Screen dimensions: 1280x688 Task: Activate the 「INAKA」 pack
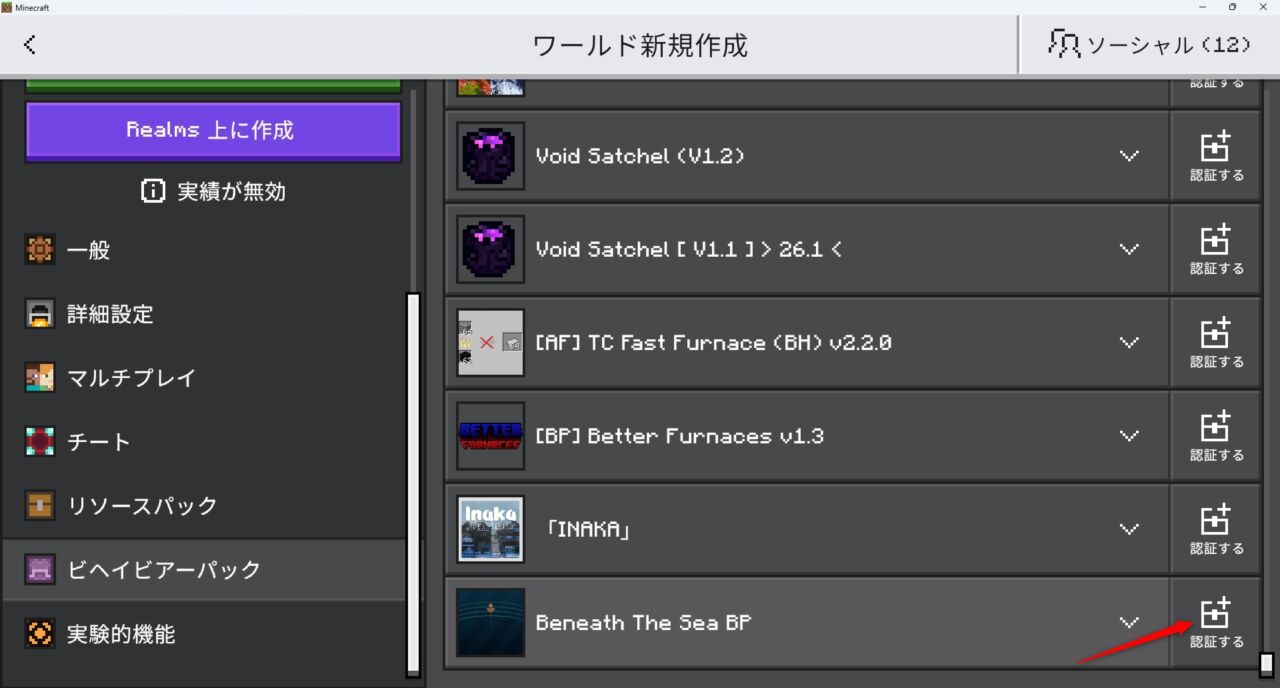pyautogui.click(x=1216, y=529)
